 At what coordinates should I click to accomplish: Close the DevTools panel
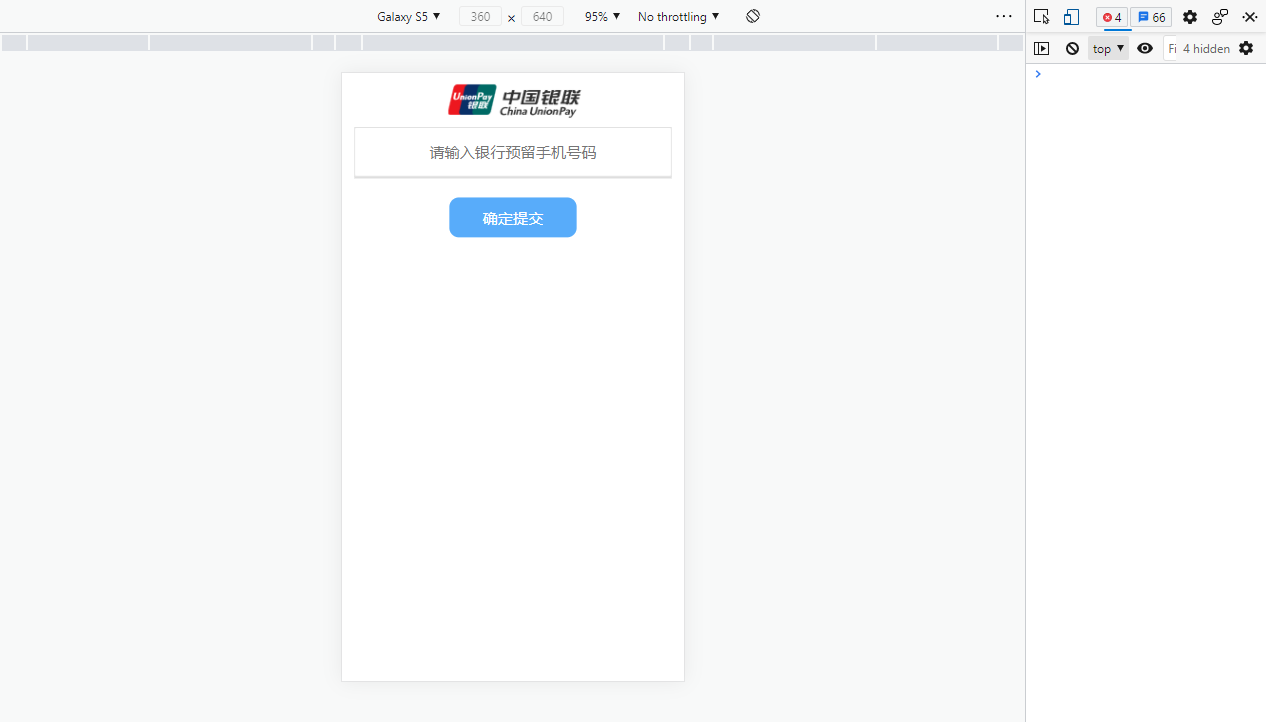point(1250,17)
